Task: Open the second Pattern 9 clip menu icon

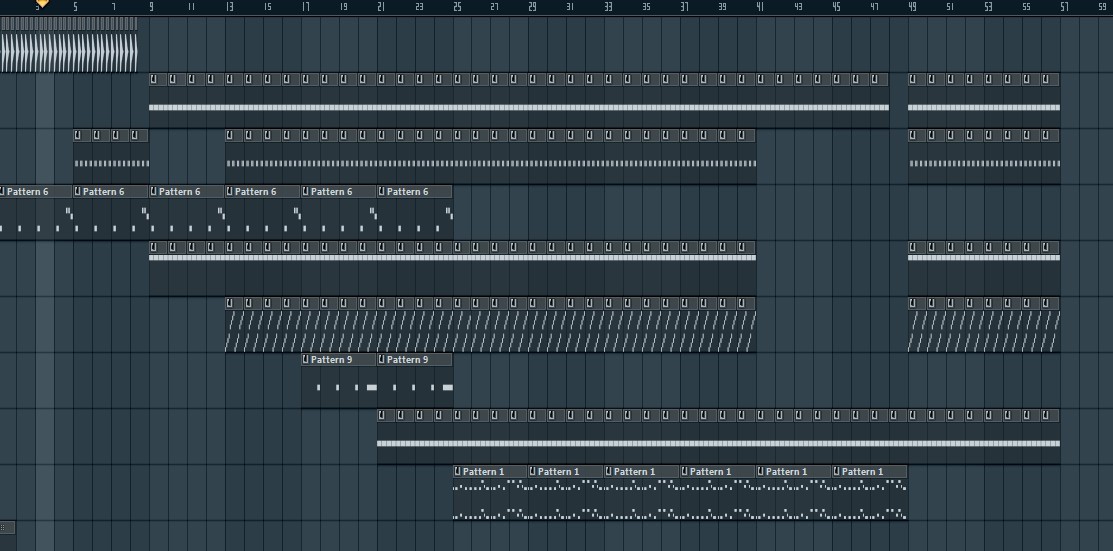Action: (382, 359)
